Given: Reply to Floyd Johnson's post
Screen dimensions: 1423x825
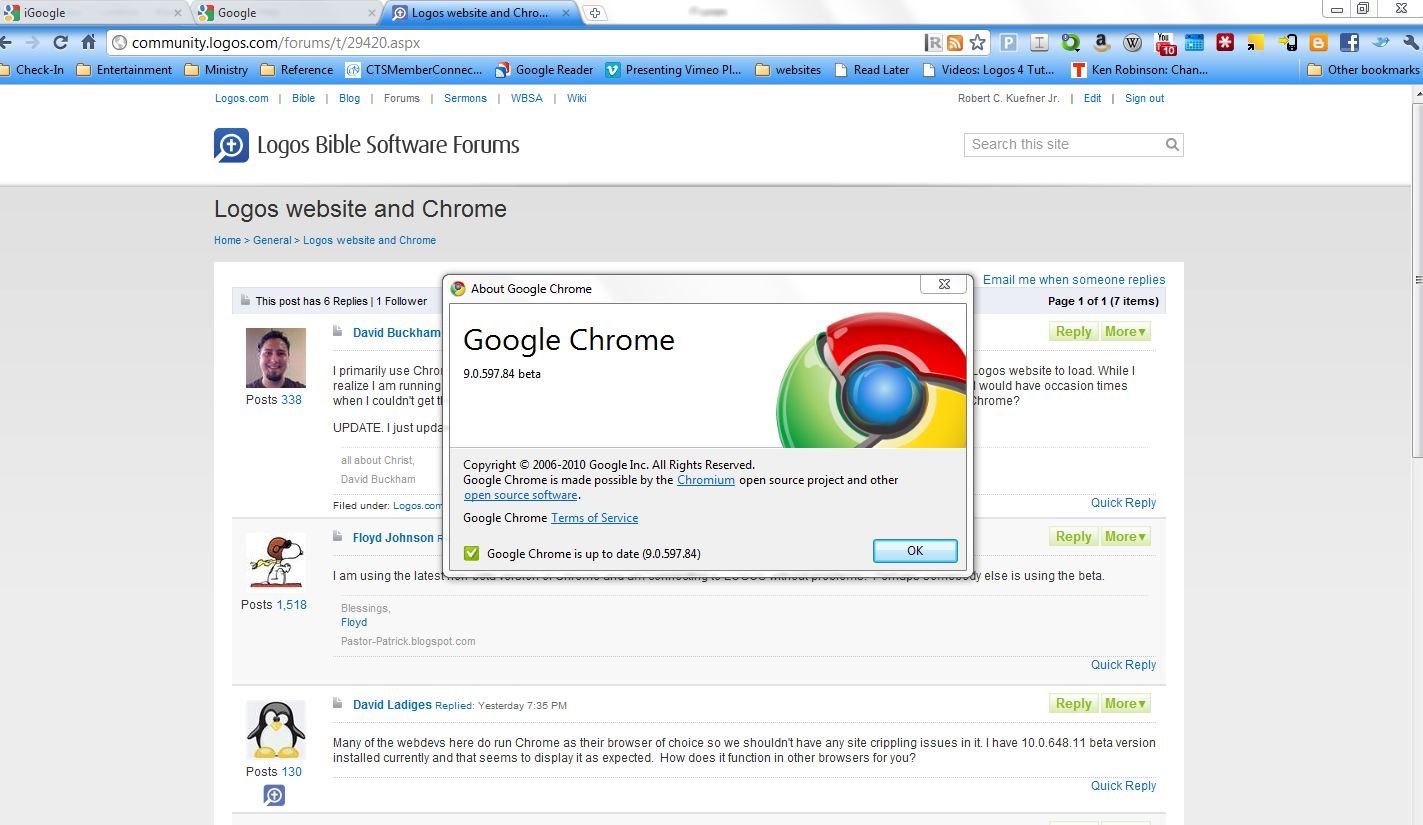Looking at the screenshot, I should [x=1073, y=537].
